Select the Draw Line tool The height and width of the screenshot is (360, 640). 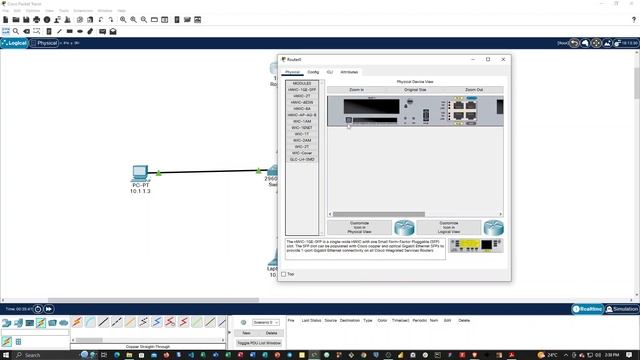(59, 31)
